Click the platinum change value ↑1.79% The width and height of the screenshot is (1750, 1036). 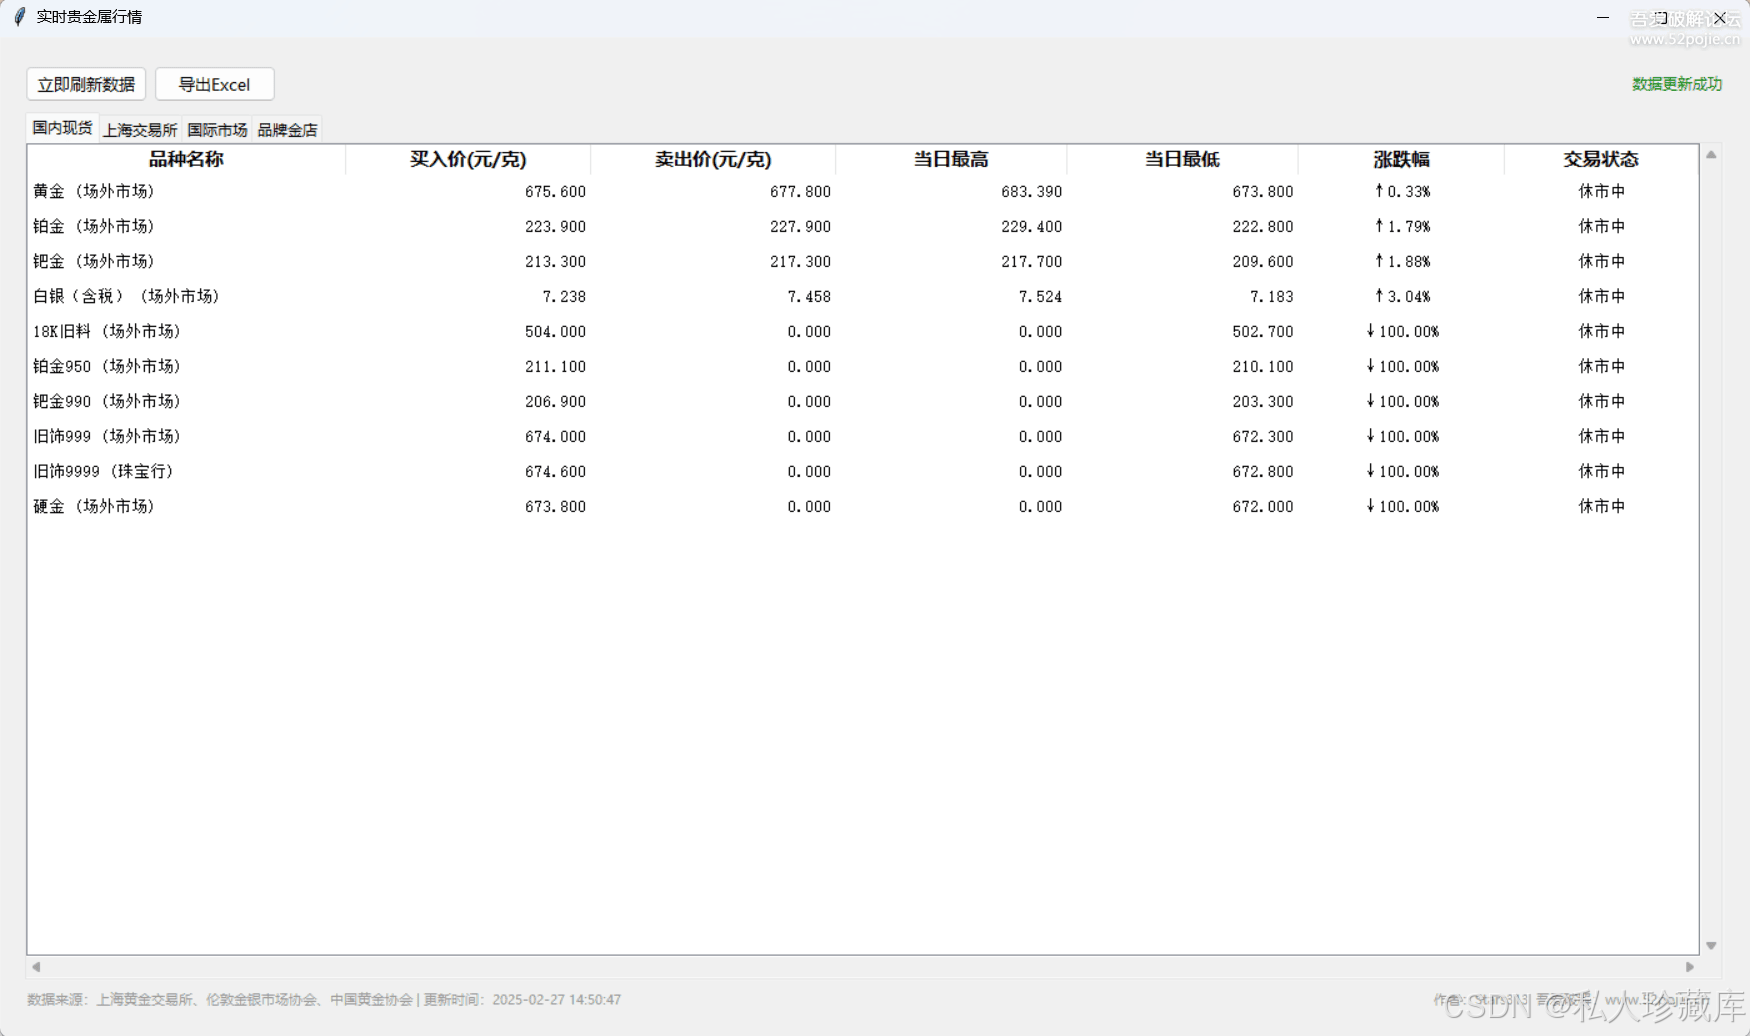point(1402,226)
